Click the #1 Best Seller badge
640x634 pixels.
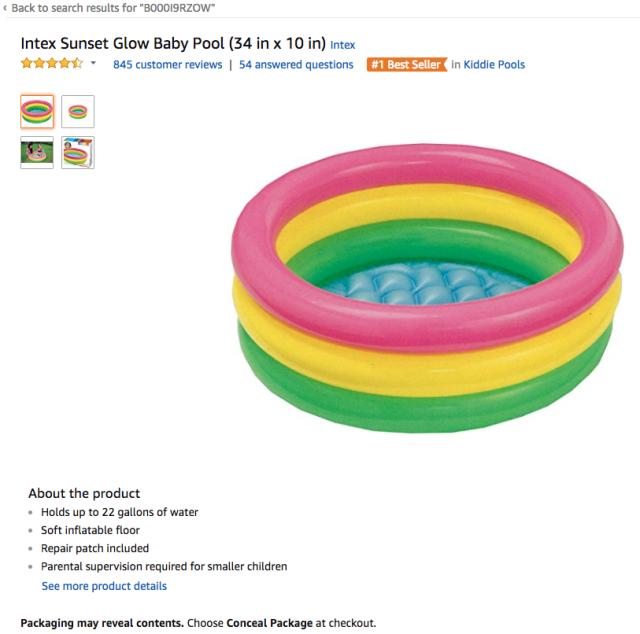click(x=405, y=65)
